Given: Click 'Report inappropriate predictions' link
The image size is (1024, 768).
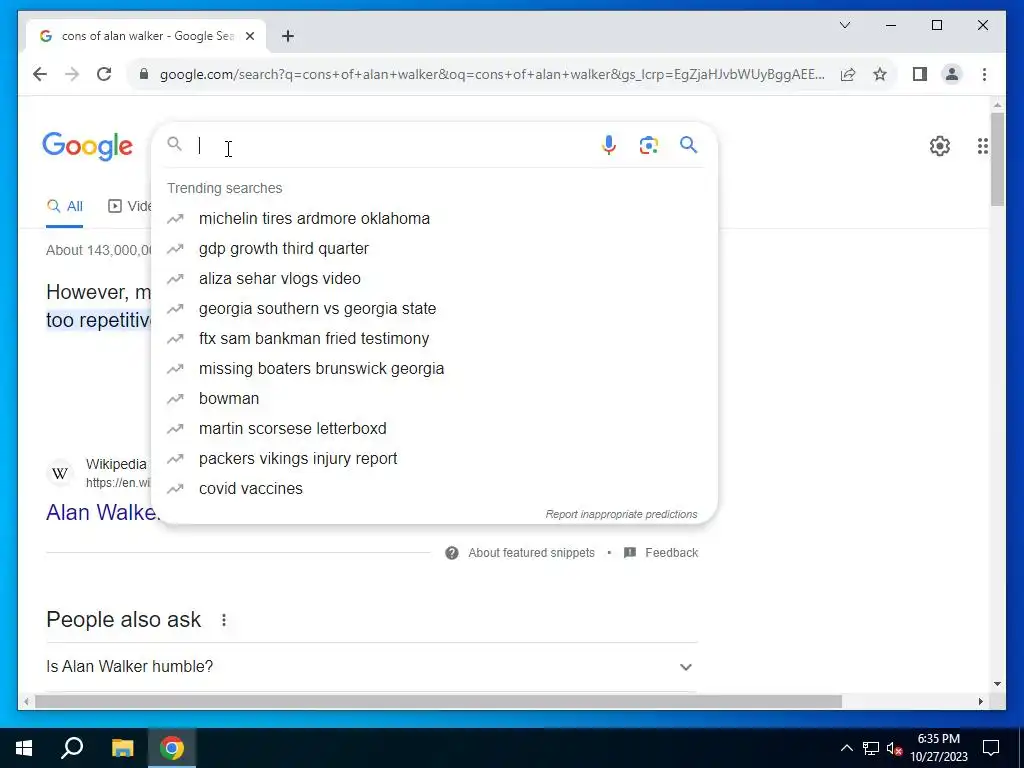Looking at the screenshot, I should (621, 515).
